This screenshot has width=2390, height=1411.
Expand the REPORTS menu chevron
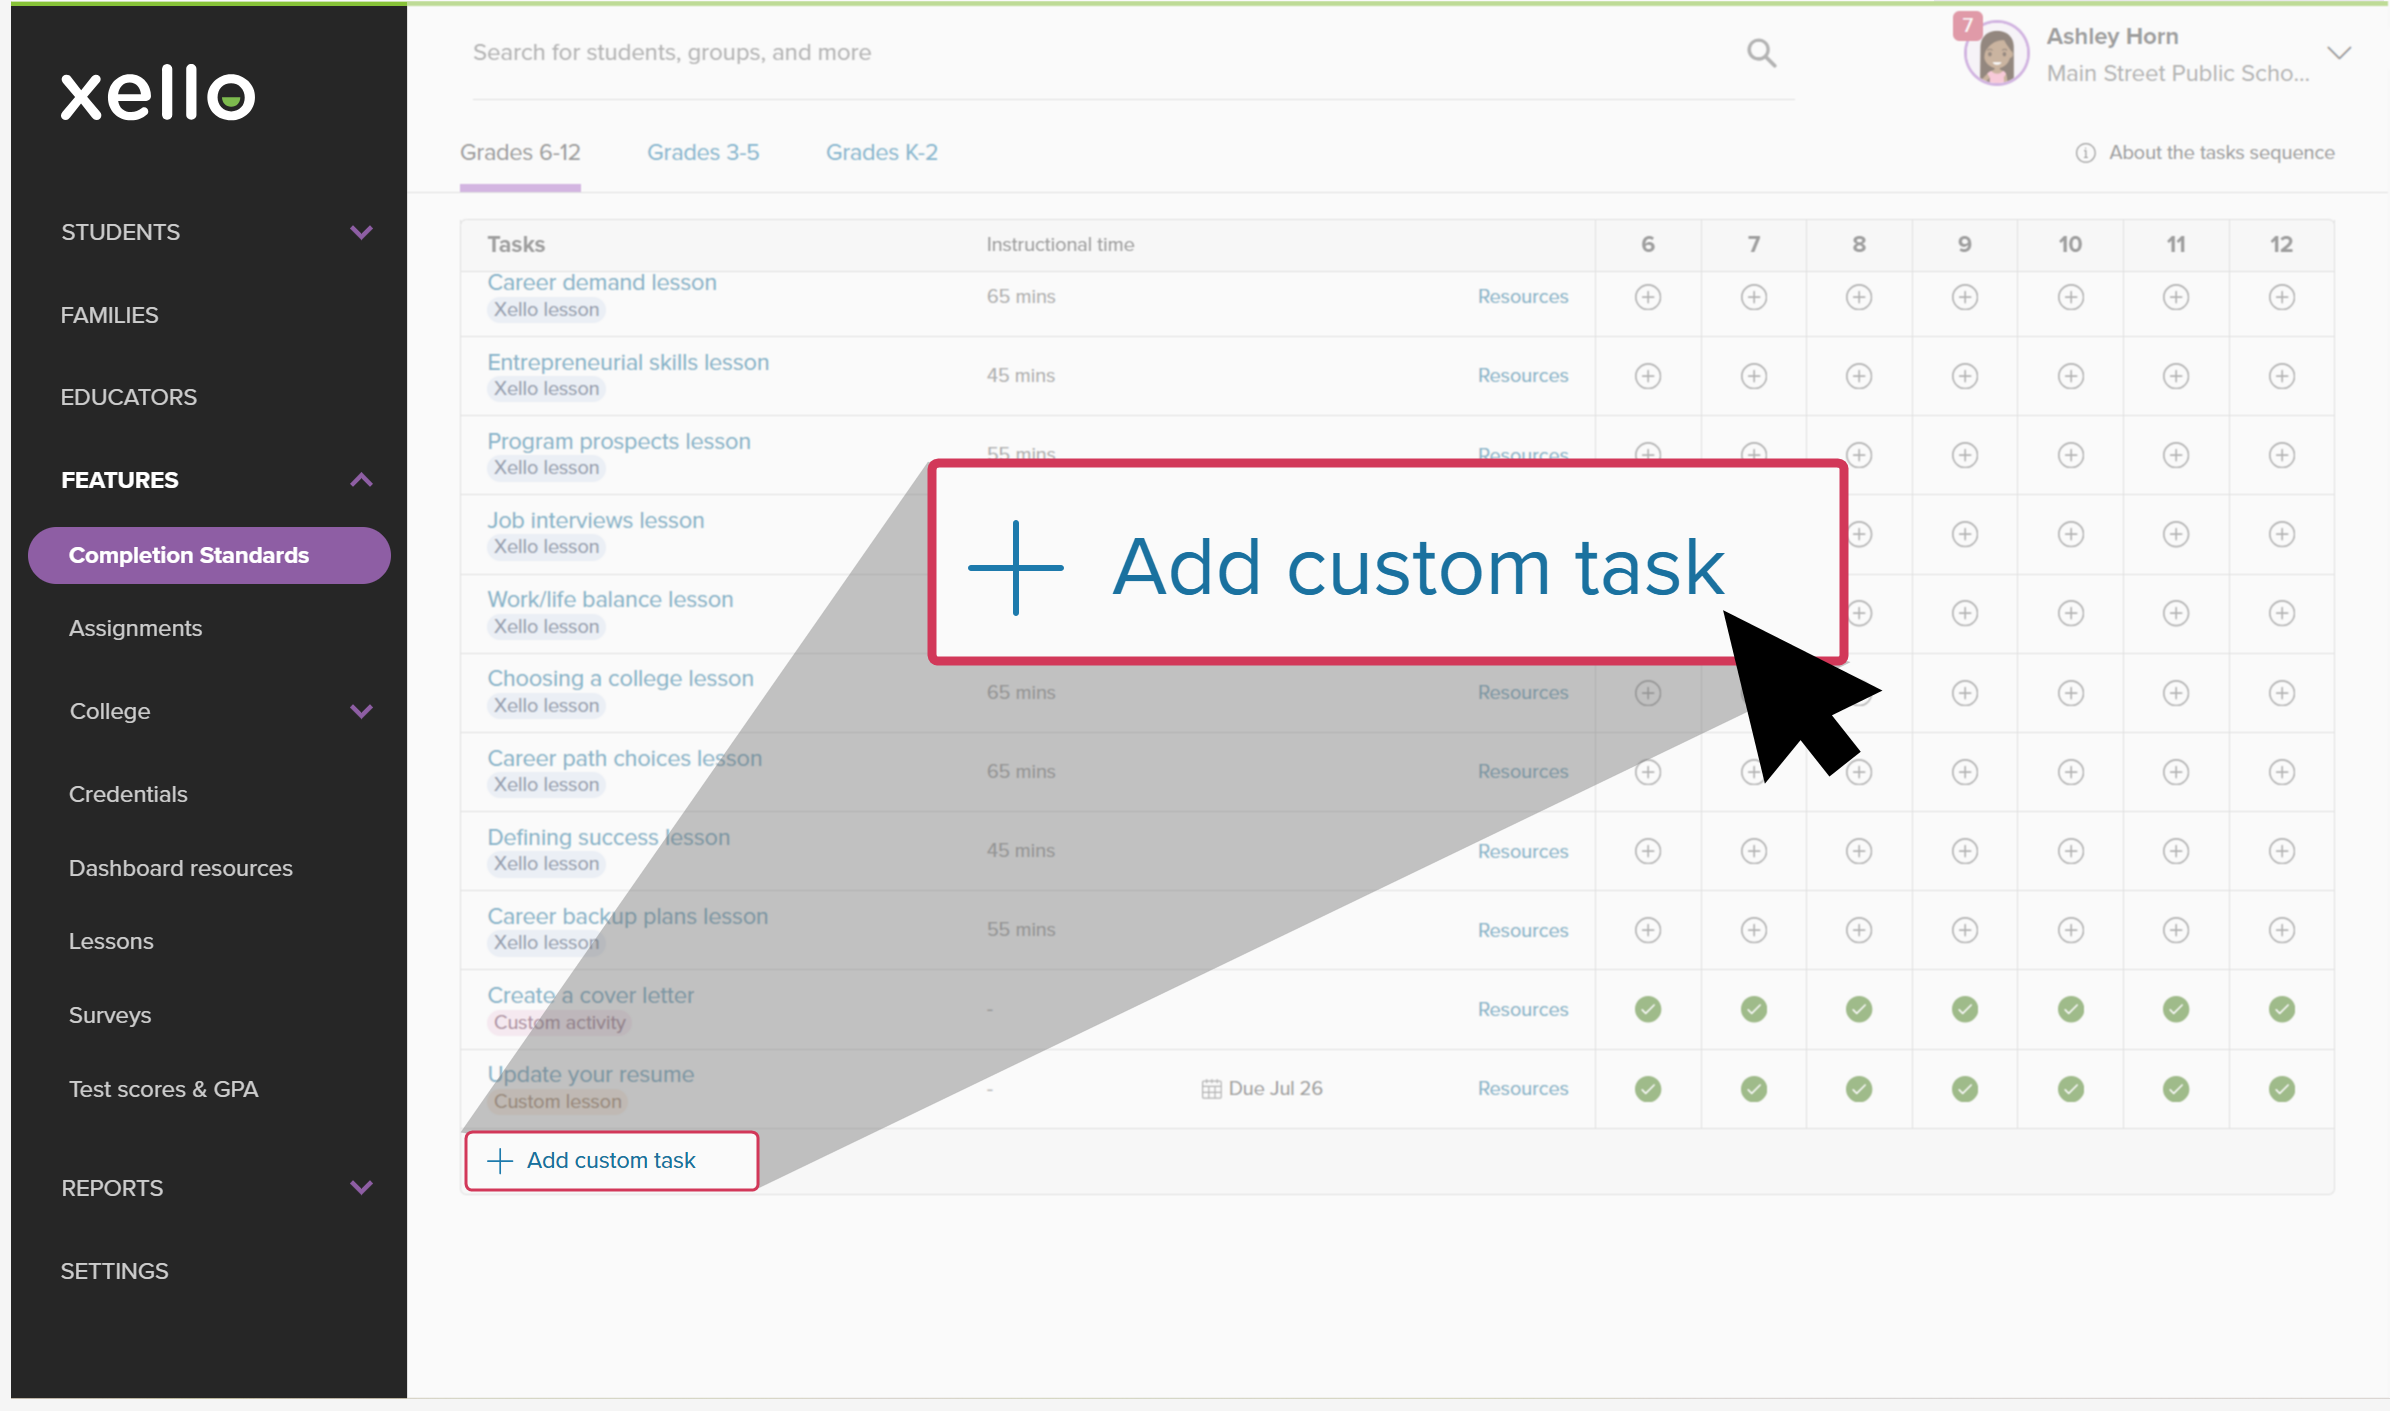point(362,1188)
